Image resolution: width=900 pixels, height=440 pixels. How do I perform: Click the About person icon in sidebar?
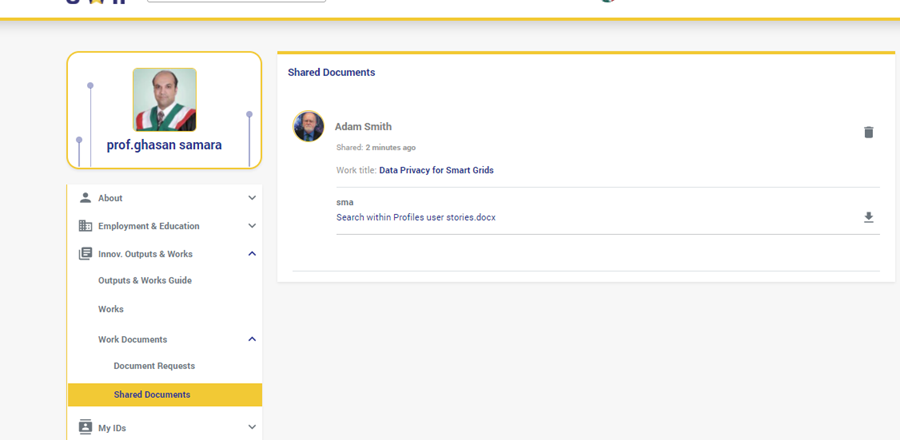point(85,198)
